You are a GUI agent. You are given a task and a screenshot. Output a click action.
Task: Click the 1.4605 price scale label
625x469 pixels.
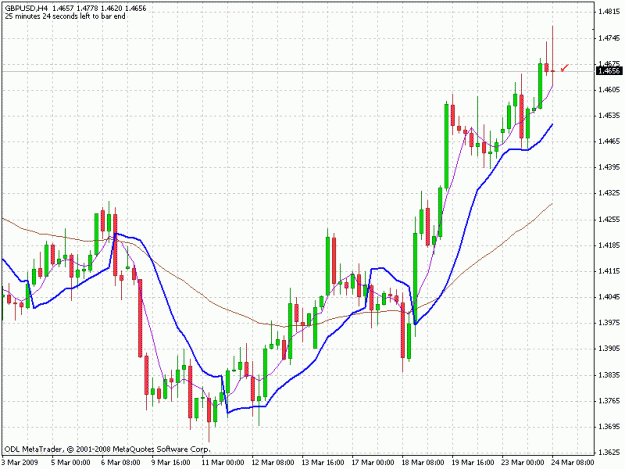609,90
